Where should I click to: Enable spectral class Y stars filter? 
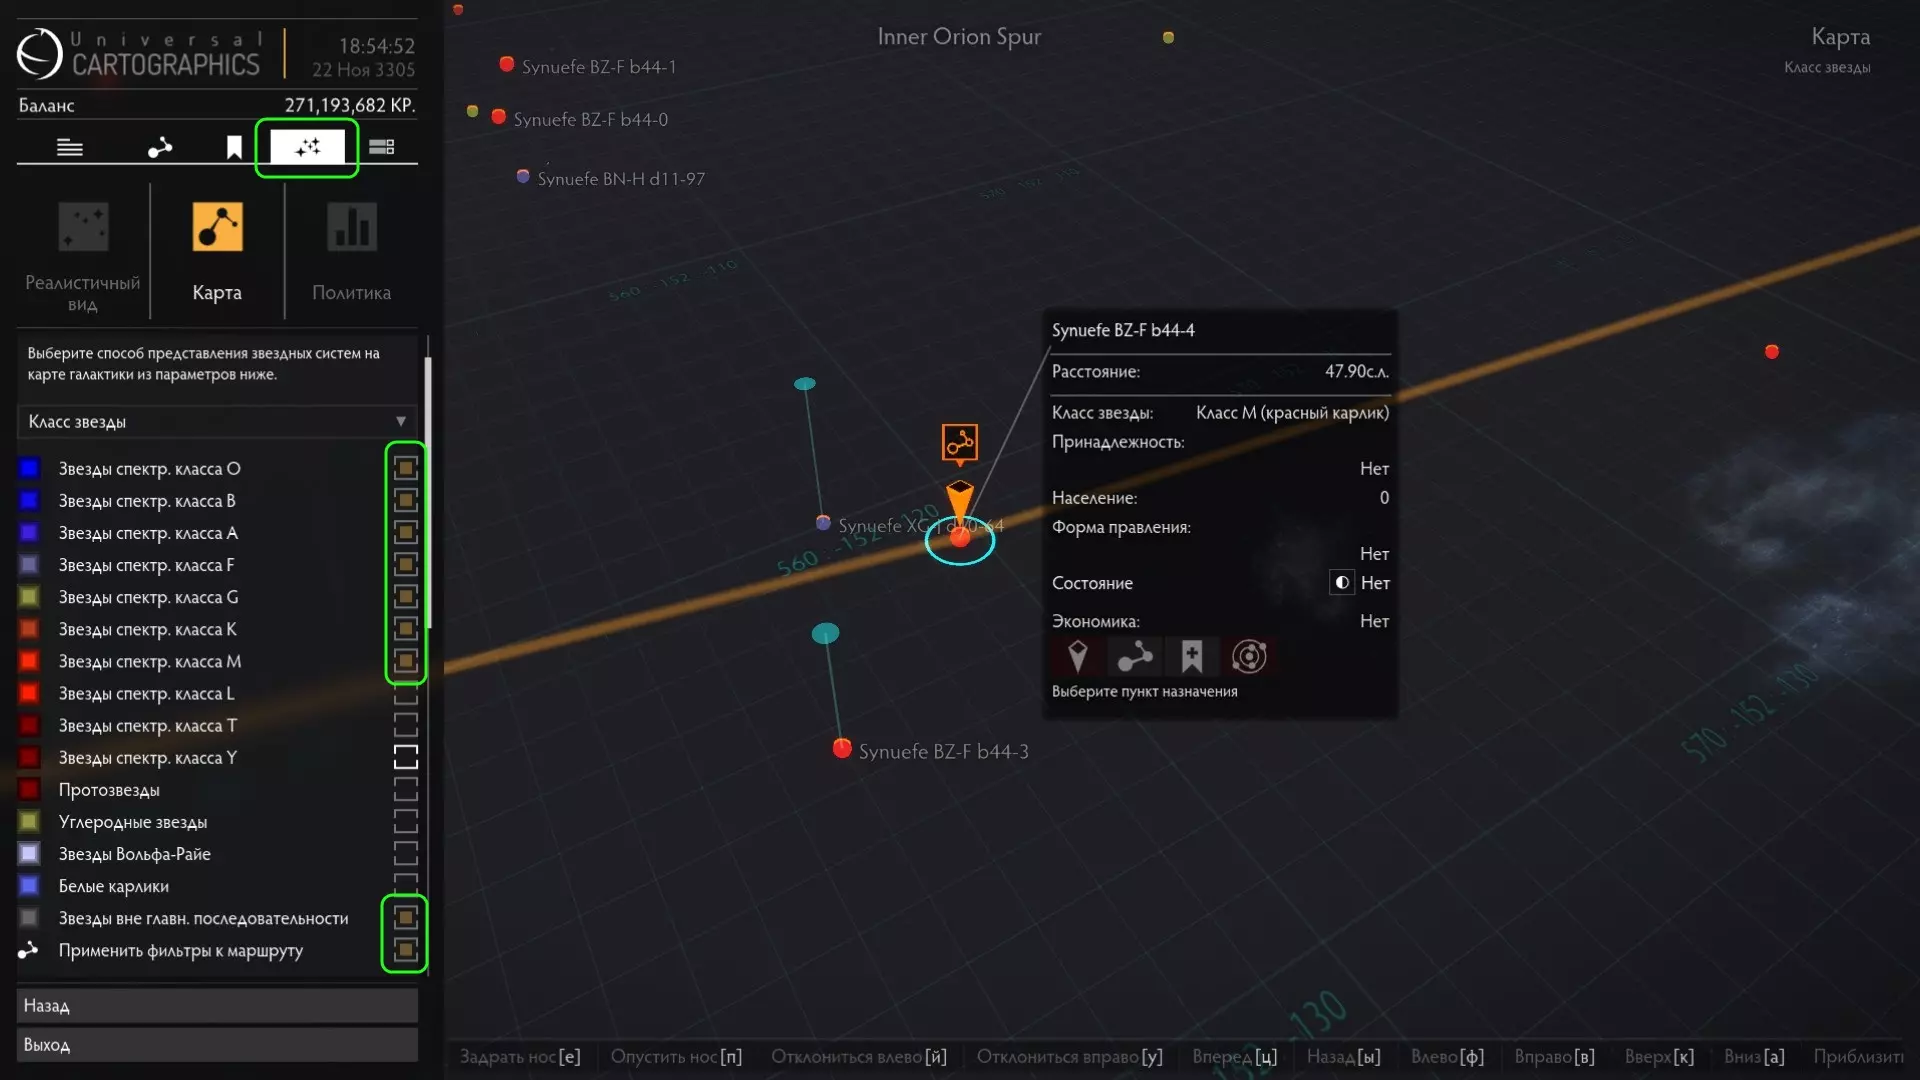[405, 758]
